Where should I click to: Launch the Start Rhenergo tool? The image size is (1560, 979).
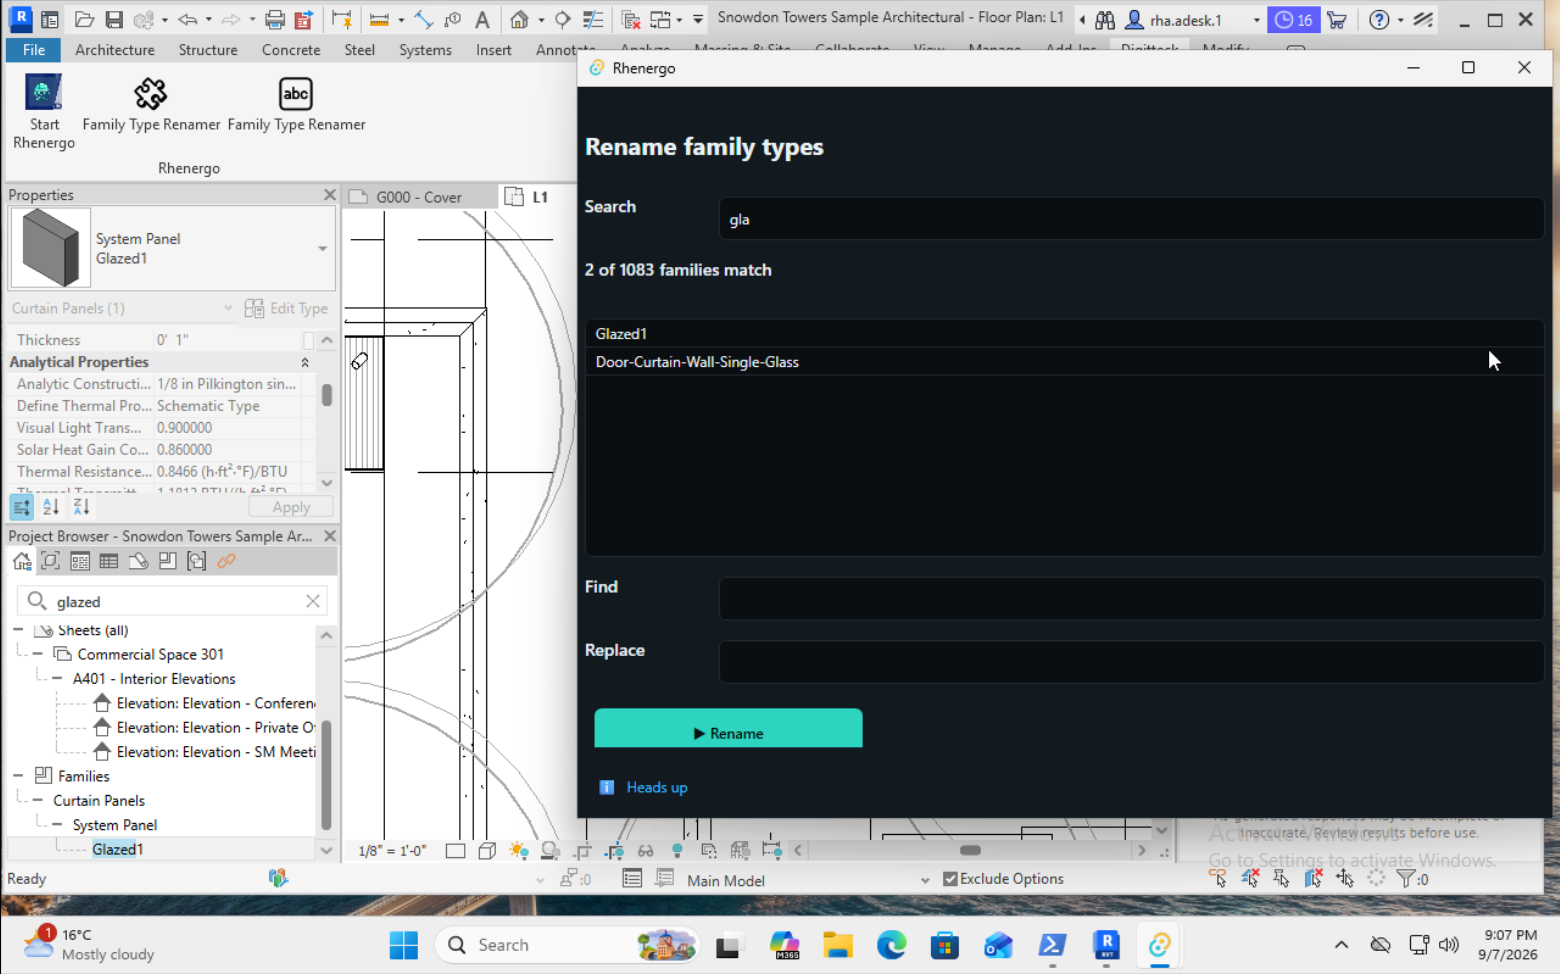click(44, 112)
